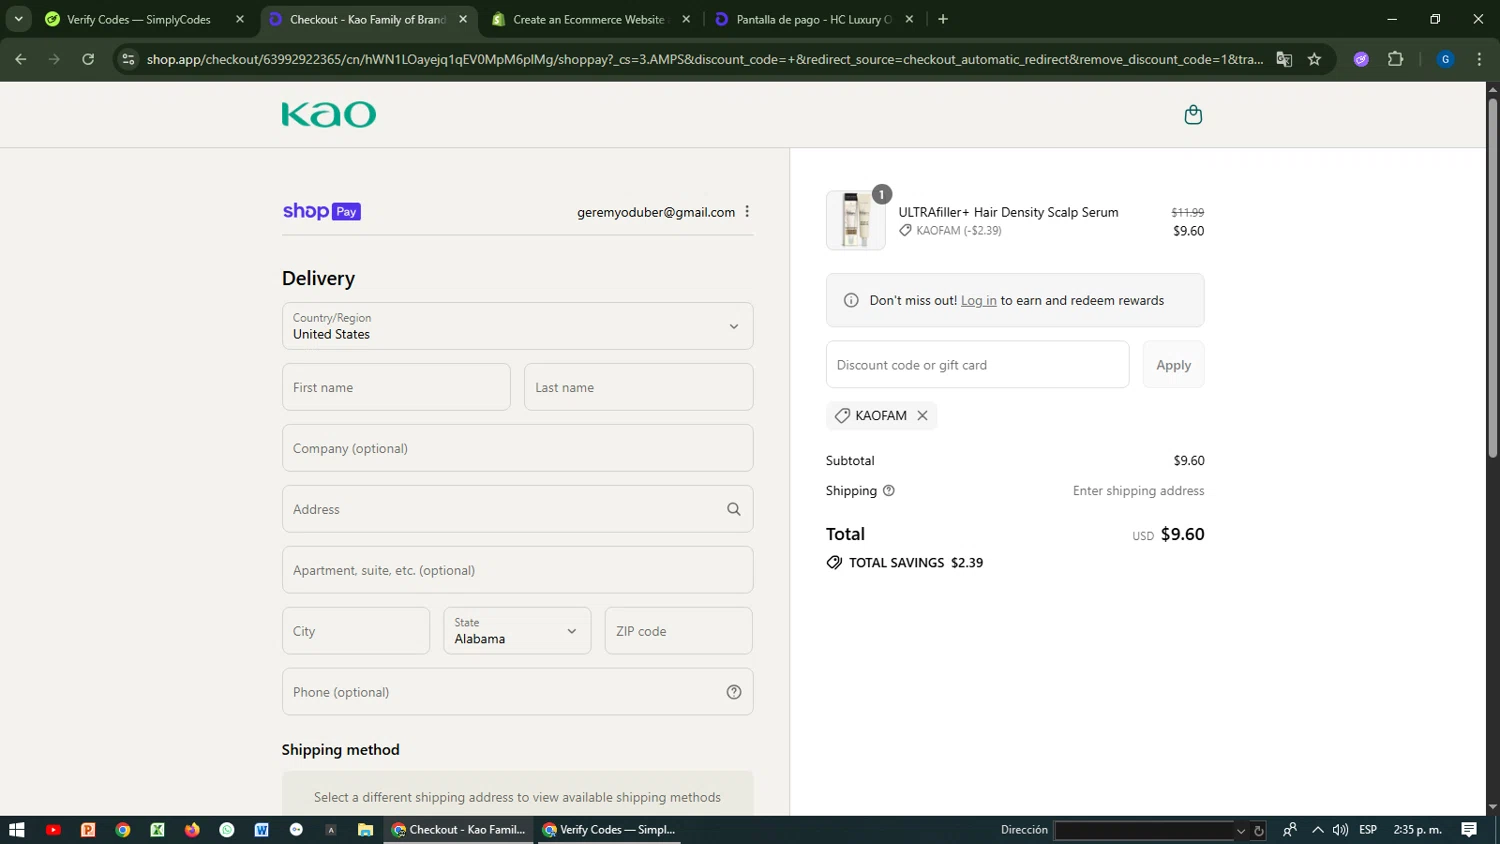Close the Pantalla de pago tab

pyautogui.click(x=909, y=19)
